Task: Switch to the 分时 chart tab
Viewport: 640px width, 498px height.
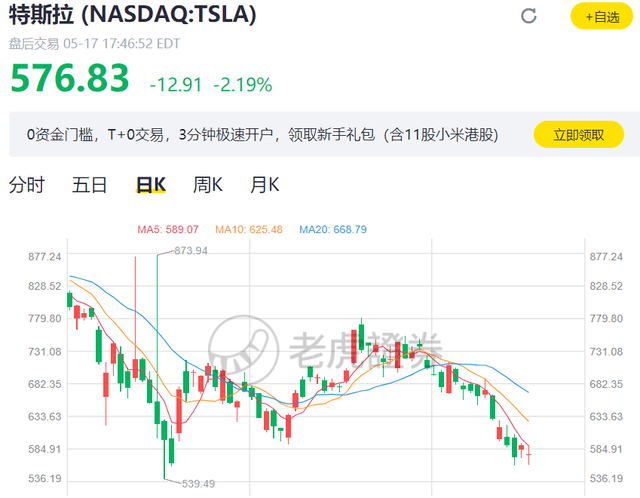Action: (27, 185)
